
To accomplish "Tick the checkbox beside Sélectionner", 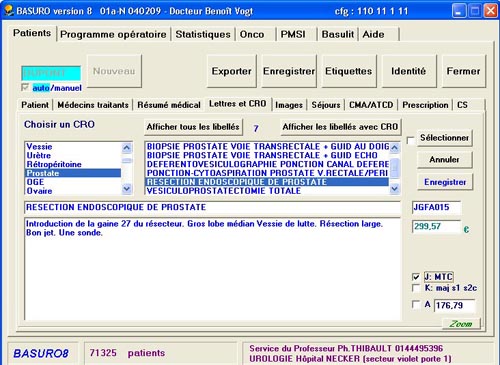I will click(x=411, y=140).
